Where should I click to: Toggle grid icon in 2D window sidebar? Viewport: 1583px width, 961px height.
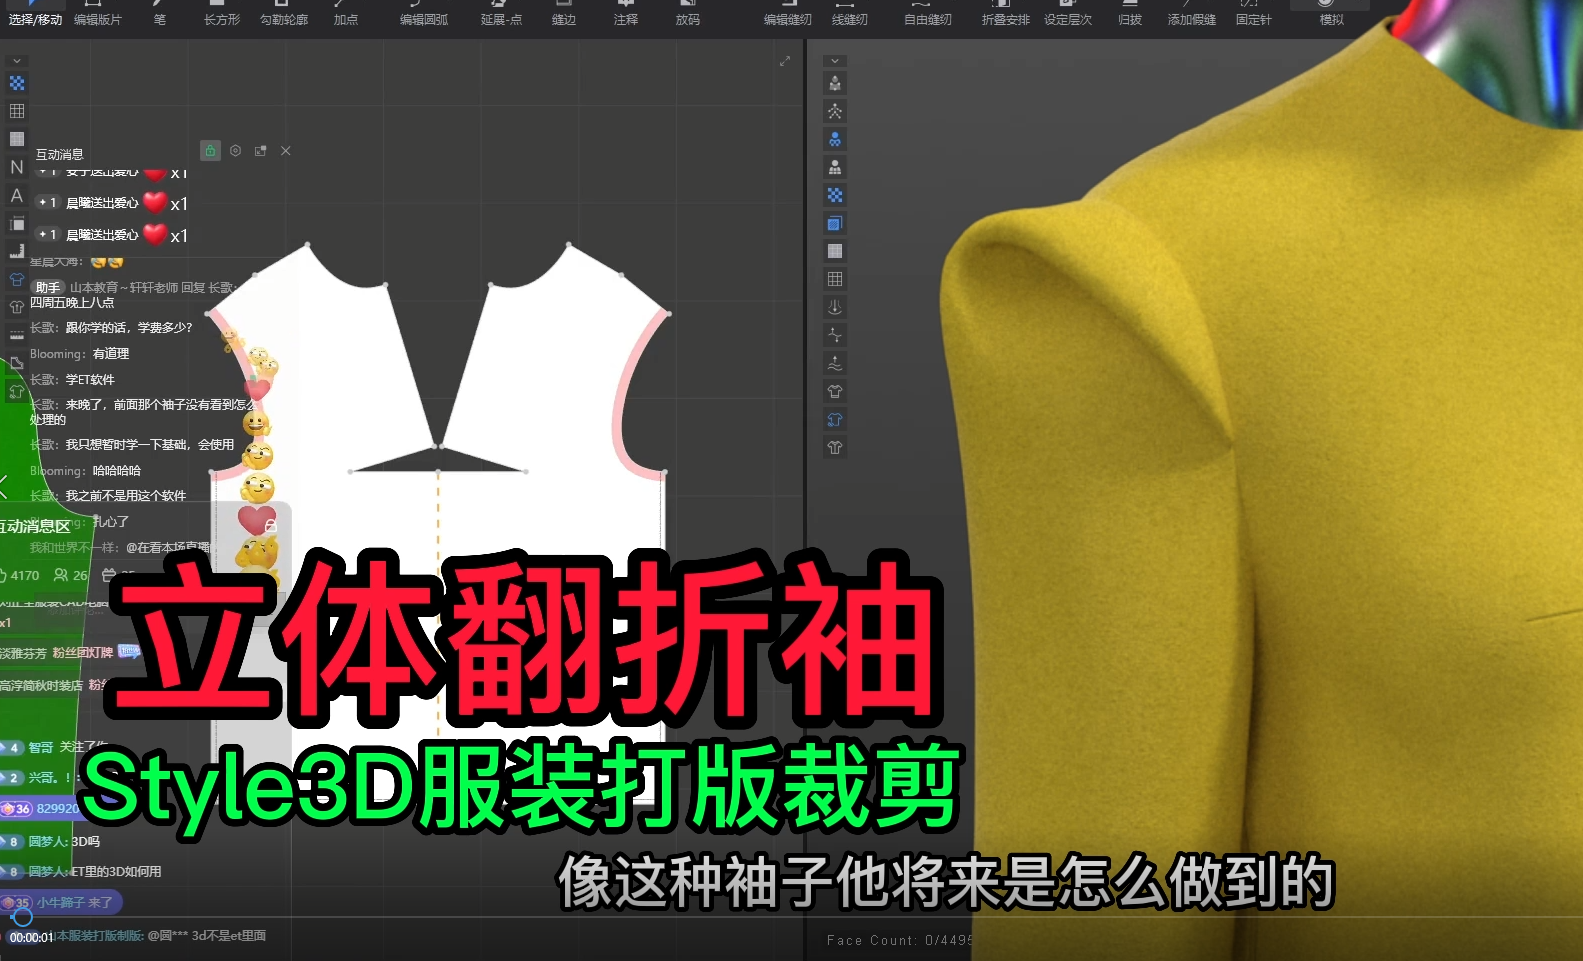[17, 111]
